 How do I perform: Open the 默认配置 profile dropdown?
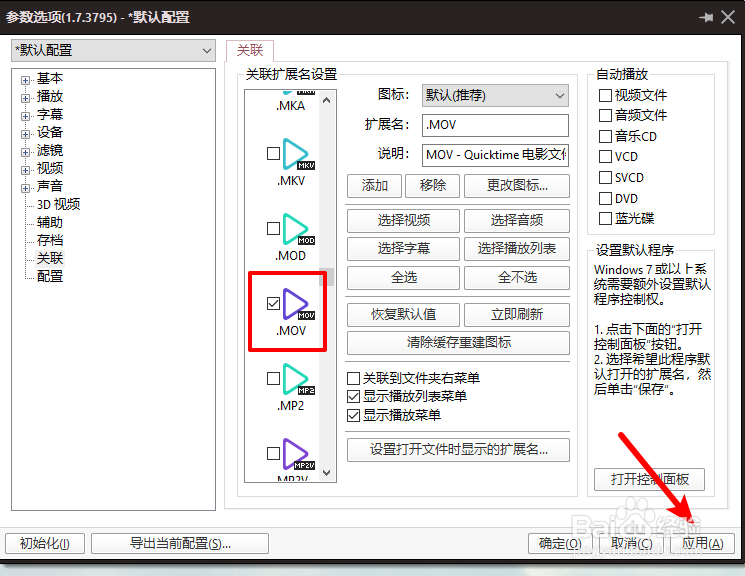point(113,50)
